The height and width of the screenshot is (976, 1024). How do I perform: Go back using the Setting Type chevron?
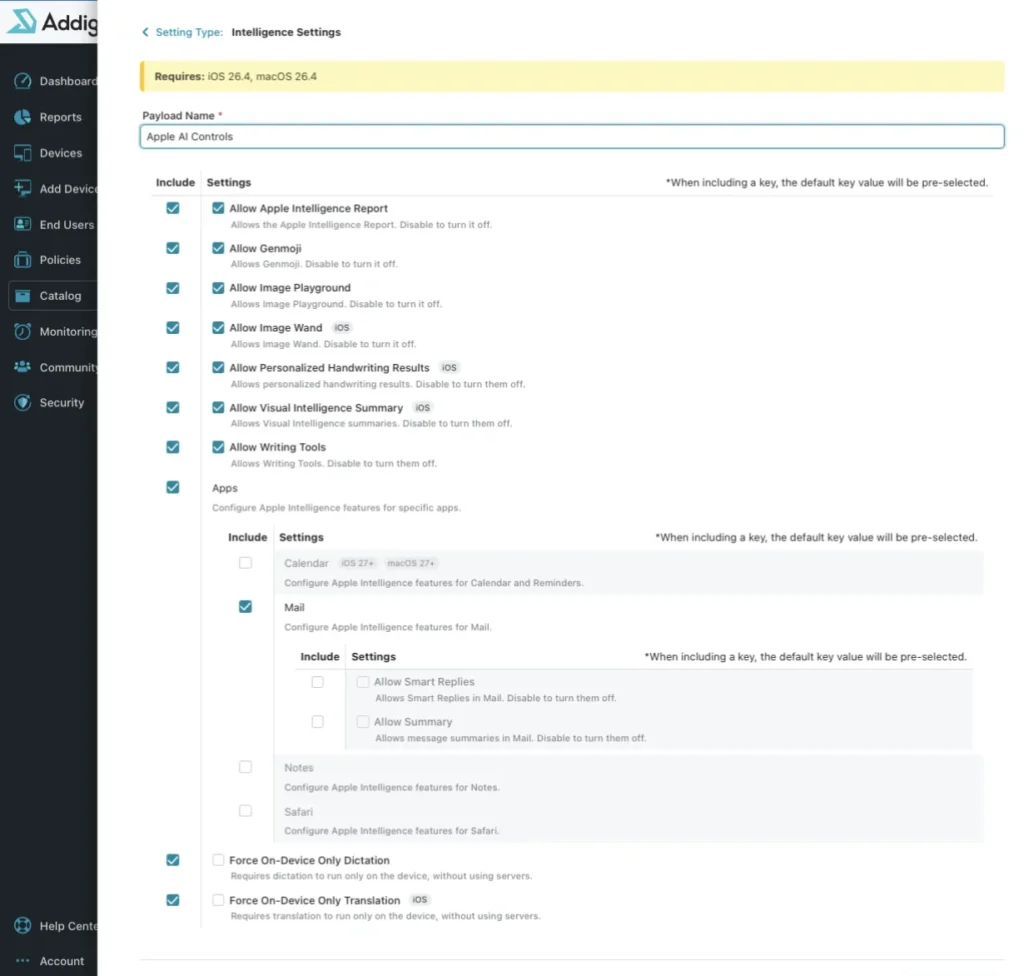click(145, 32)
